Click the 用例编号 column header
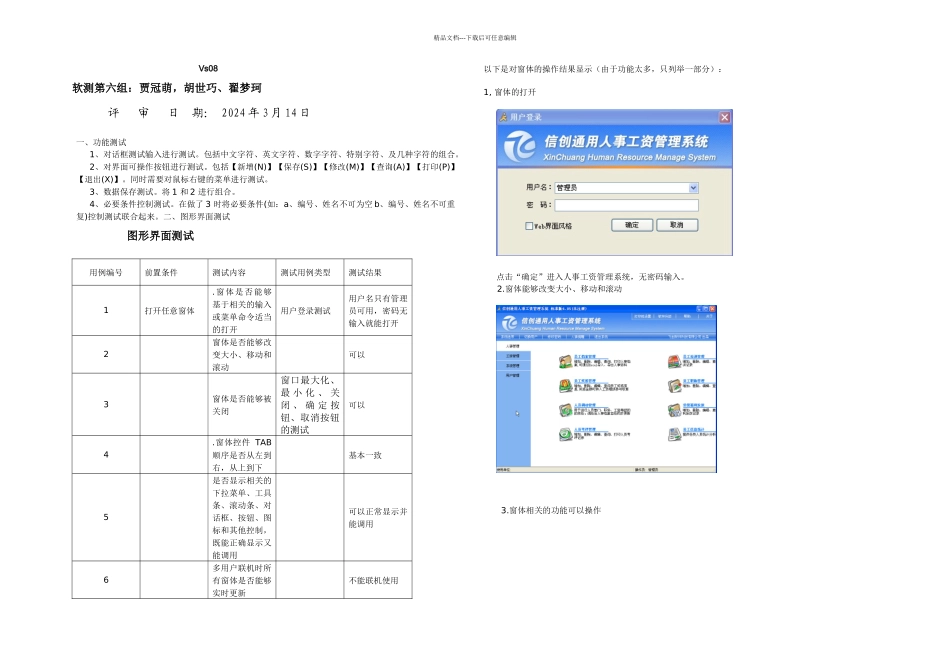The image size is (950, 672). pyautogui.click(x=106, y=273)
